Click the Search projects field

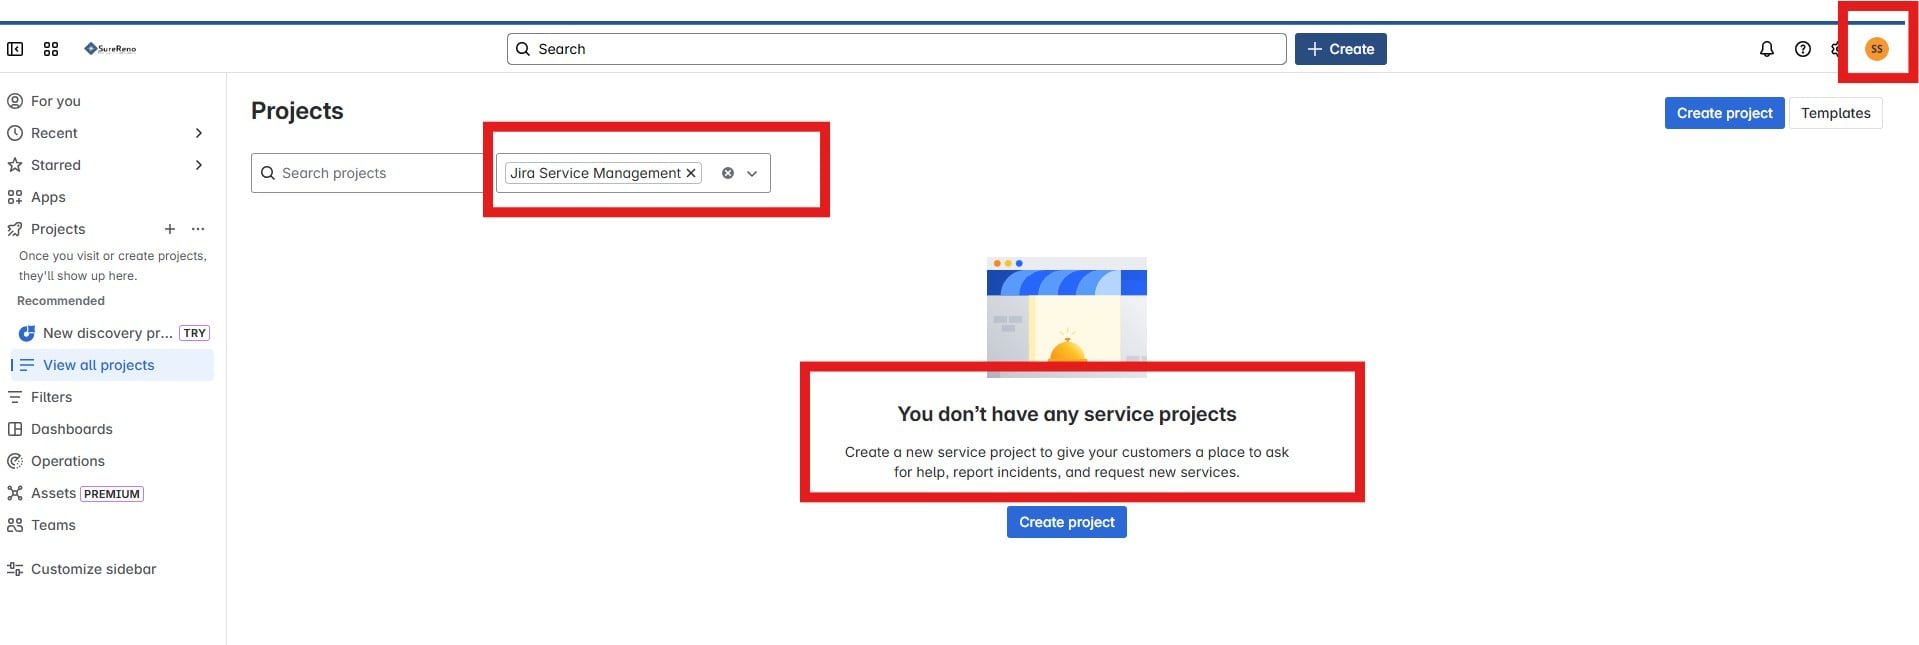tap(368, 173)
